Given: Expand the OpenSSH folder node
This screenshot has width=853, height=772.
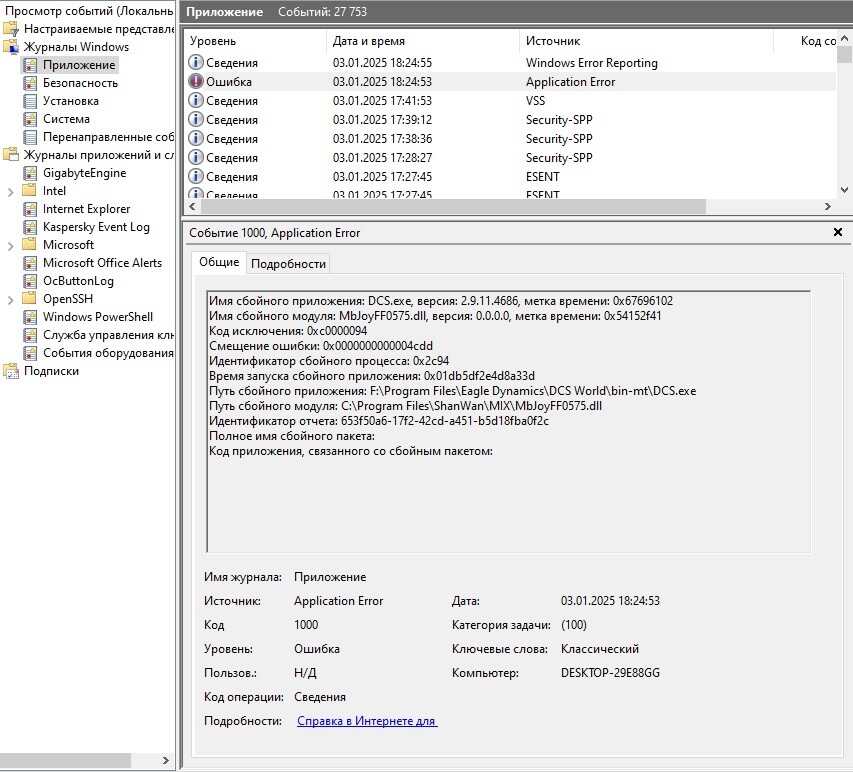Looking at the screenshot, I should click(x=10, y=299).
